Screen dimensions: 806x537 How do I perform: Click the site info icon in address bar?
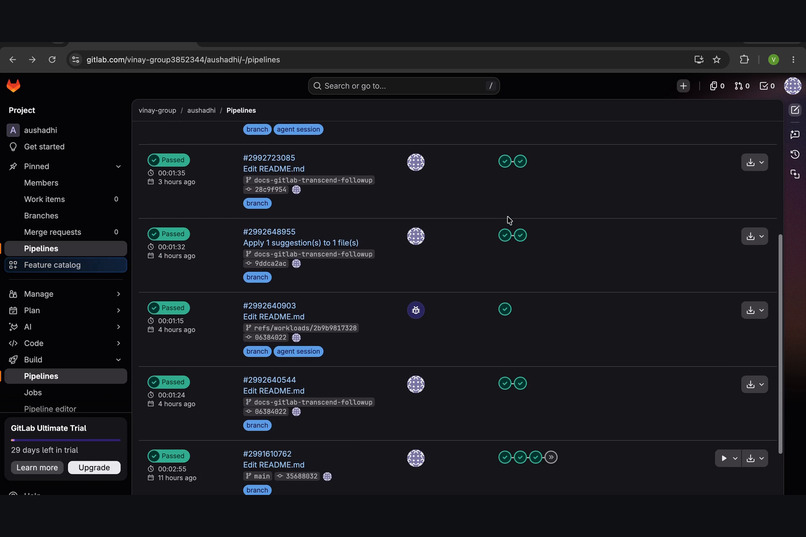point(76,60)
